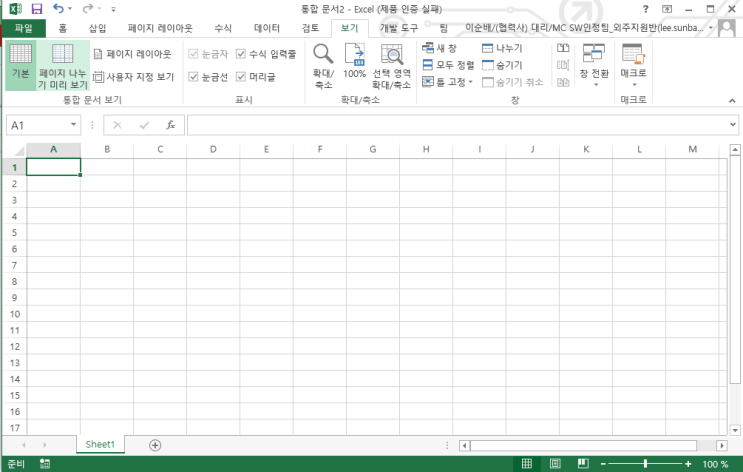Open Ribbon Display Options button
This screenshot has width=743, height=472.
[x=667, y=9]
